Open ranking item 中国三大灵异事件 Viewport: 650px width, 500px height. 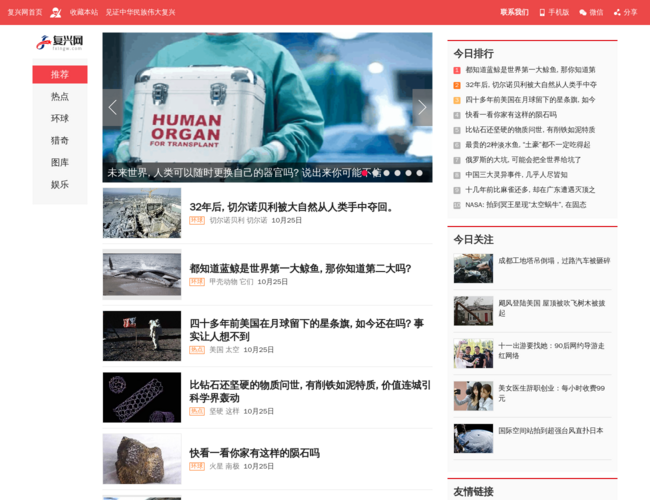pos(516,175)
